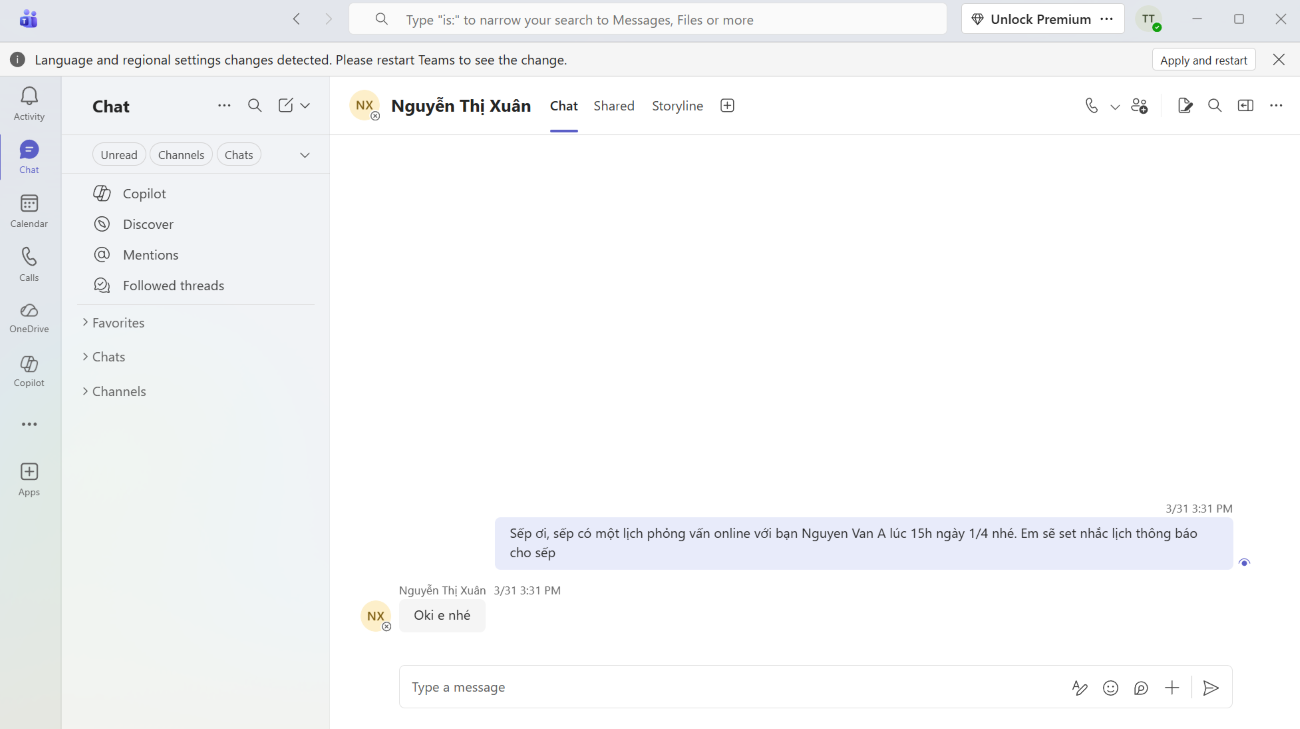Click the NX avatar in the chat header
Screen dimensions: 1300x729
coord(365,106)
